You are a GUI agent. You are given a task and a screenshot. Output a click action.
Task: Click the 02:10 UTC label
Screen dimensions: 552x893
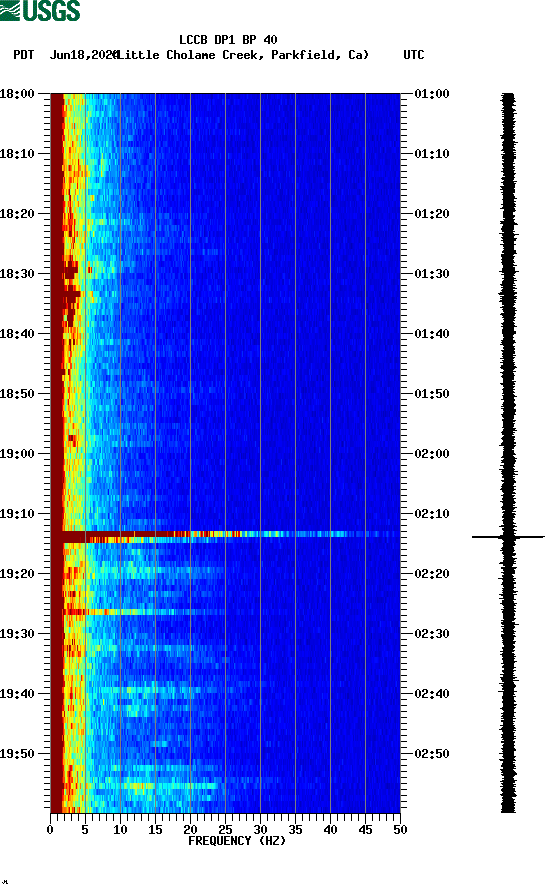tap(432, 514)
